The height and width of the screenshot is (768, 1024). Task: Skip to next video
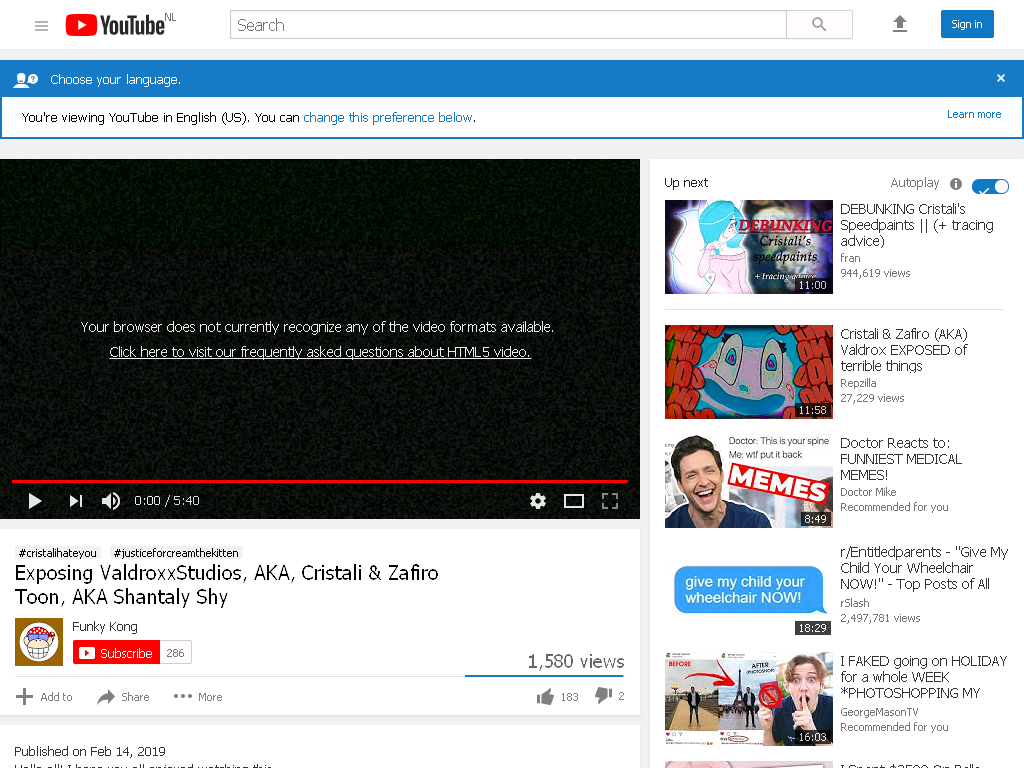point(76,501)
